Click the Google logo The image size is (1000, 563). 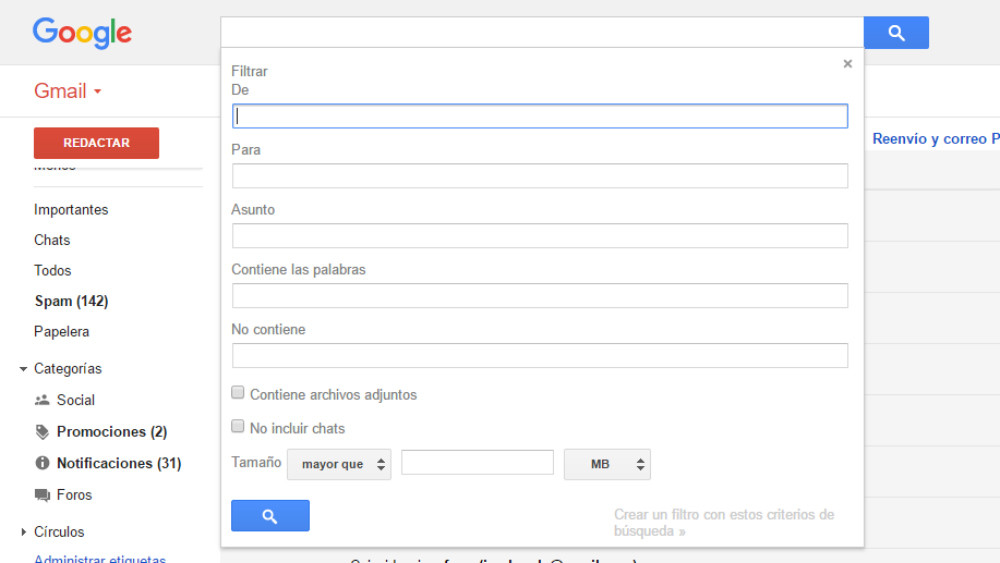pos(82,33)
